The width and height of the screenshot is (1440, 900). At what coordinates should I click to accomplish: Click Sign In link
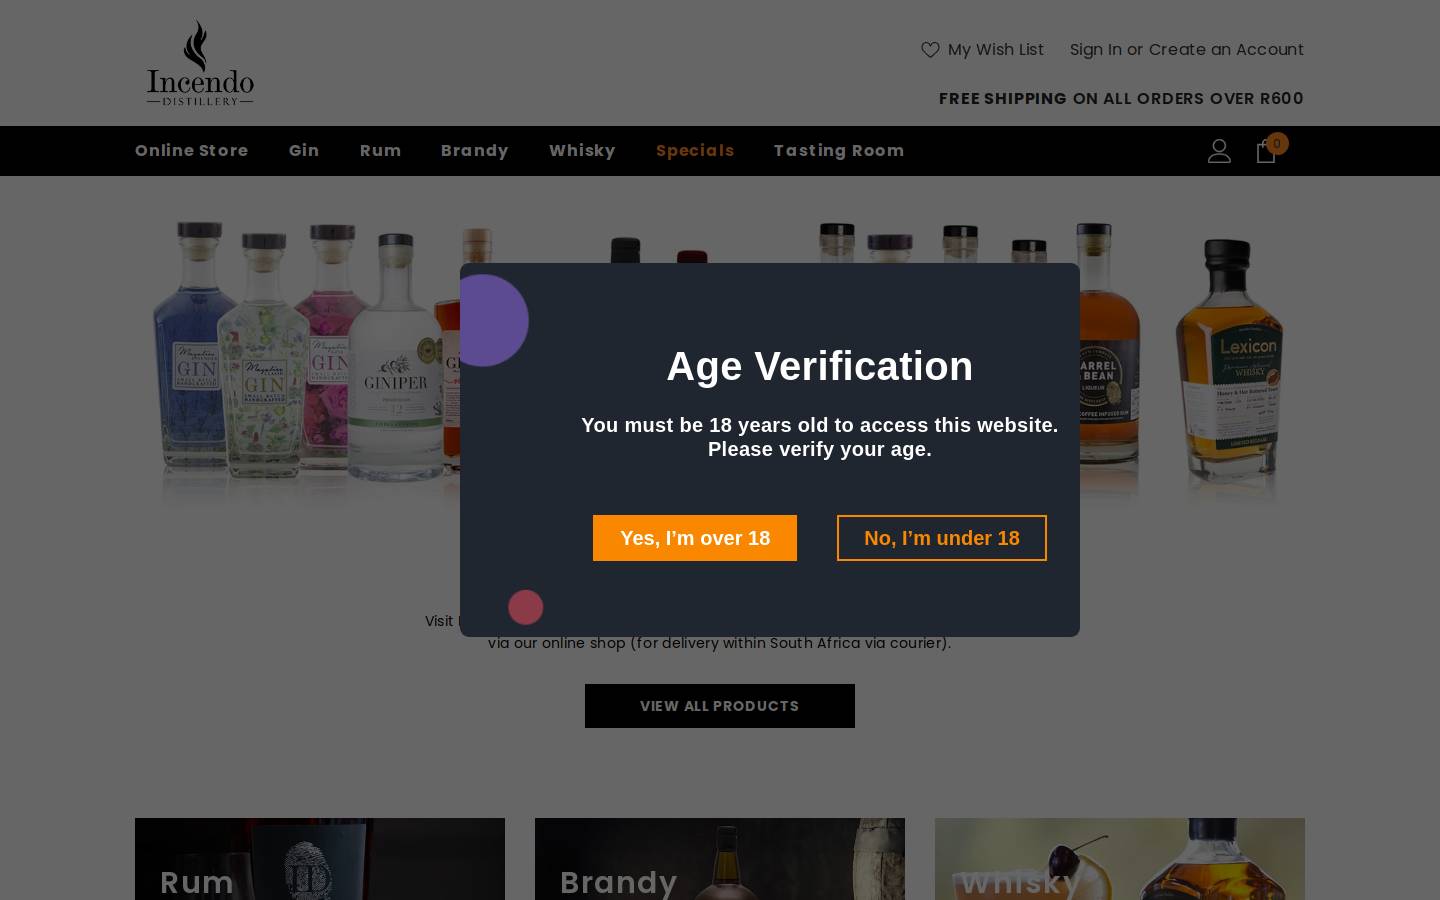1096,50
